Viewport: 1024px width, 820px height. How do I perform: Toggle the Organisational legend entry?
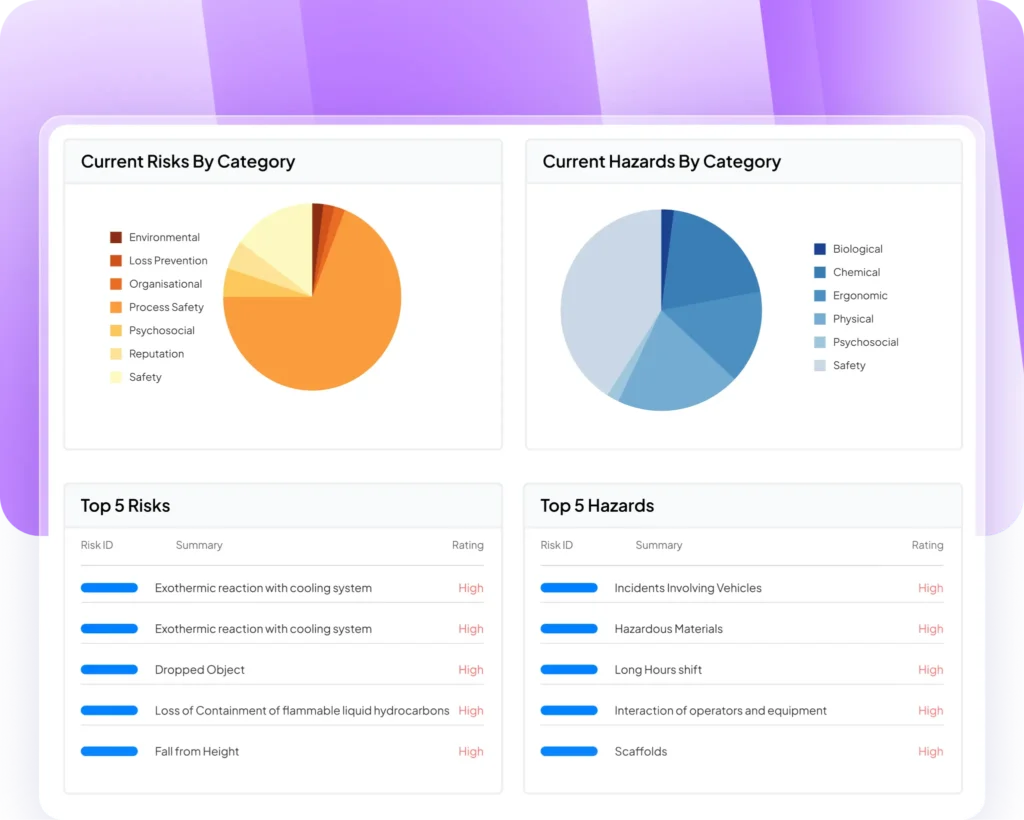(165, 284)
